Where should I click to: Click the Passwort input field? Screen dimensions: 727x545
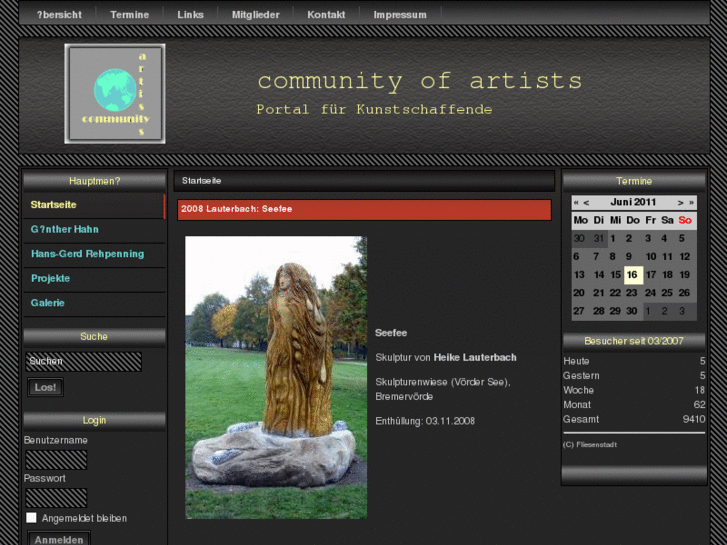tap(56, 497)
